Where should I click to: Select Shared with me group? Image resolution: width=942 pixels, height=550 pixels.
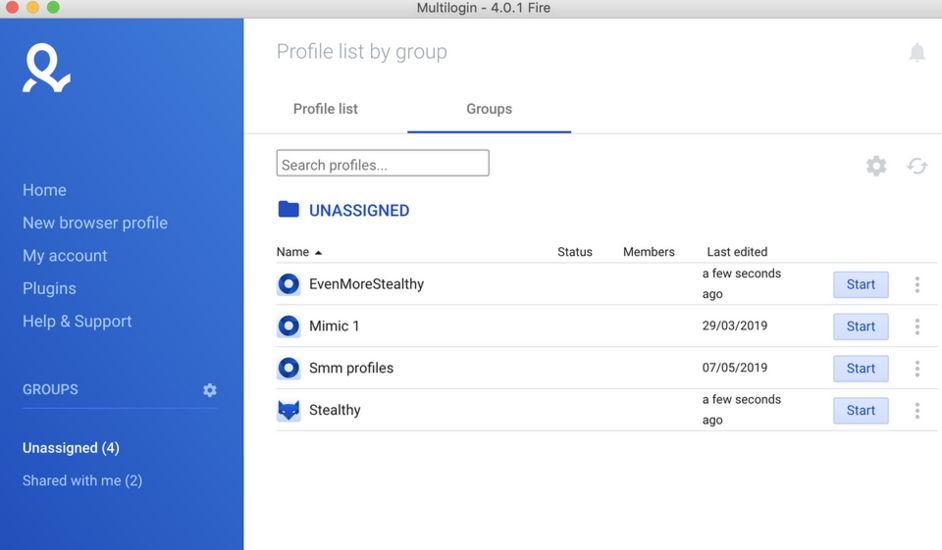[82, 481]
